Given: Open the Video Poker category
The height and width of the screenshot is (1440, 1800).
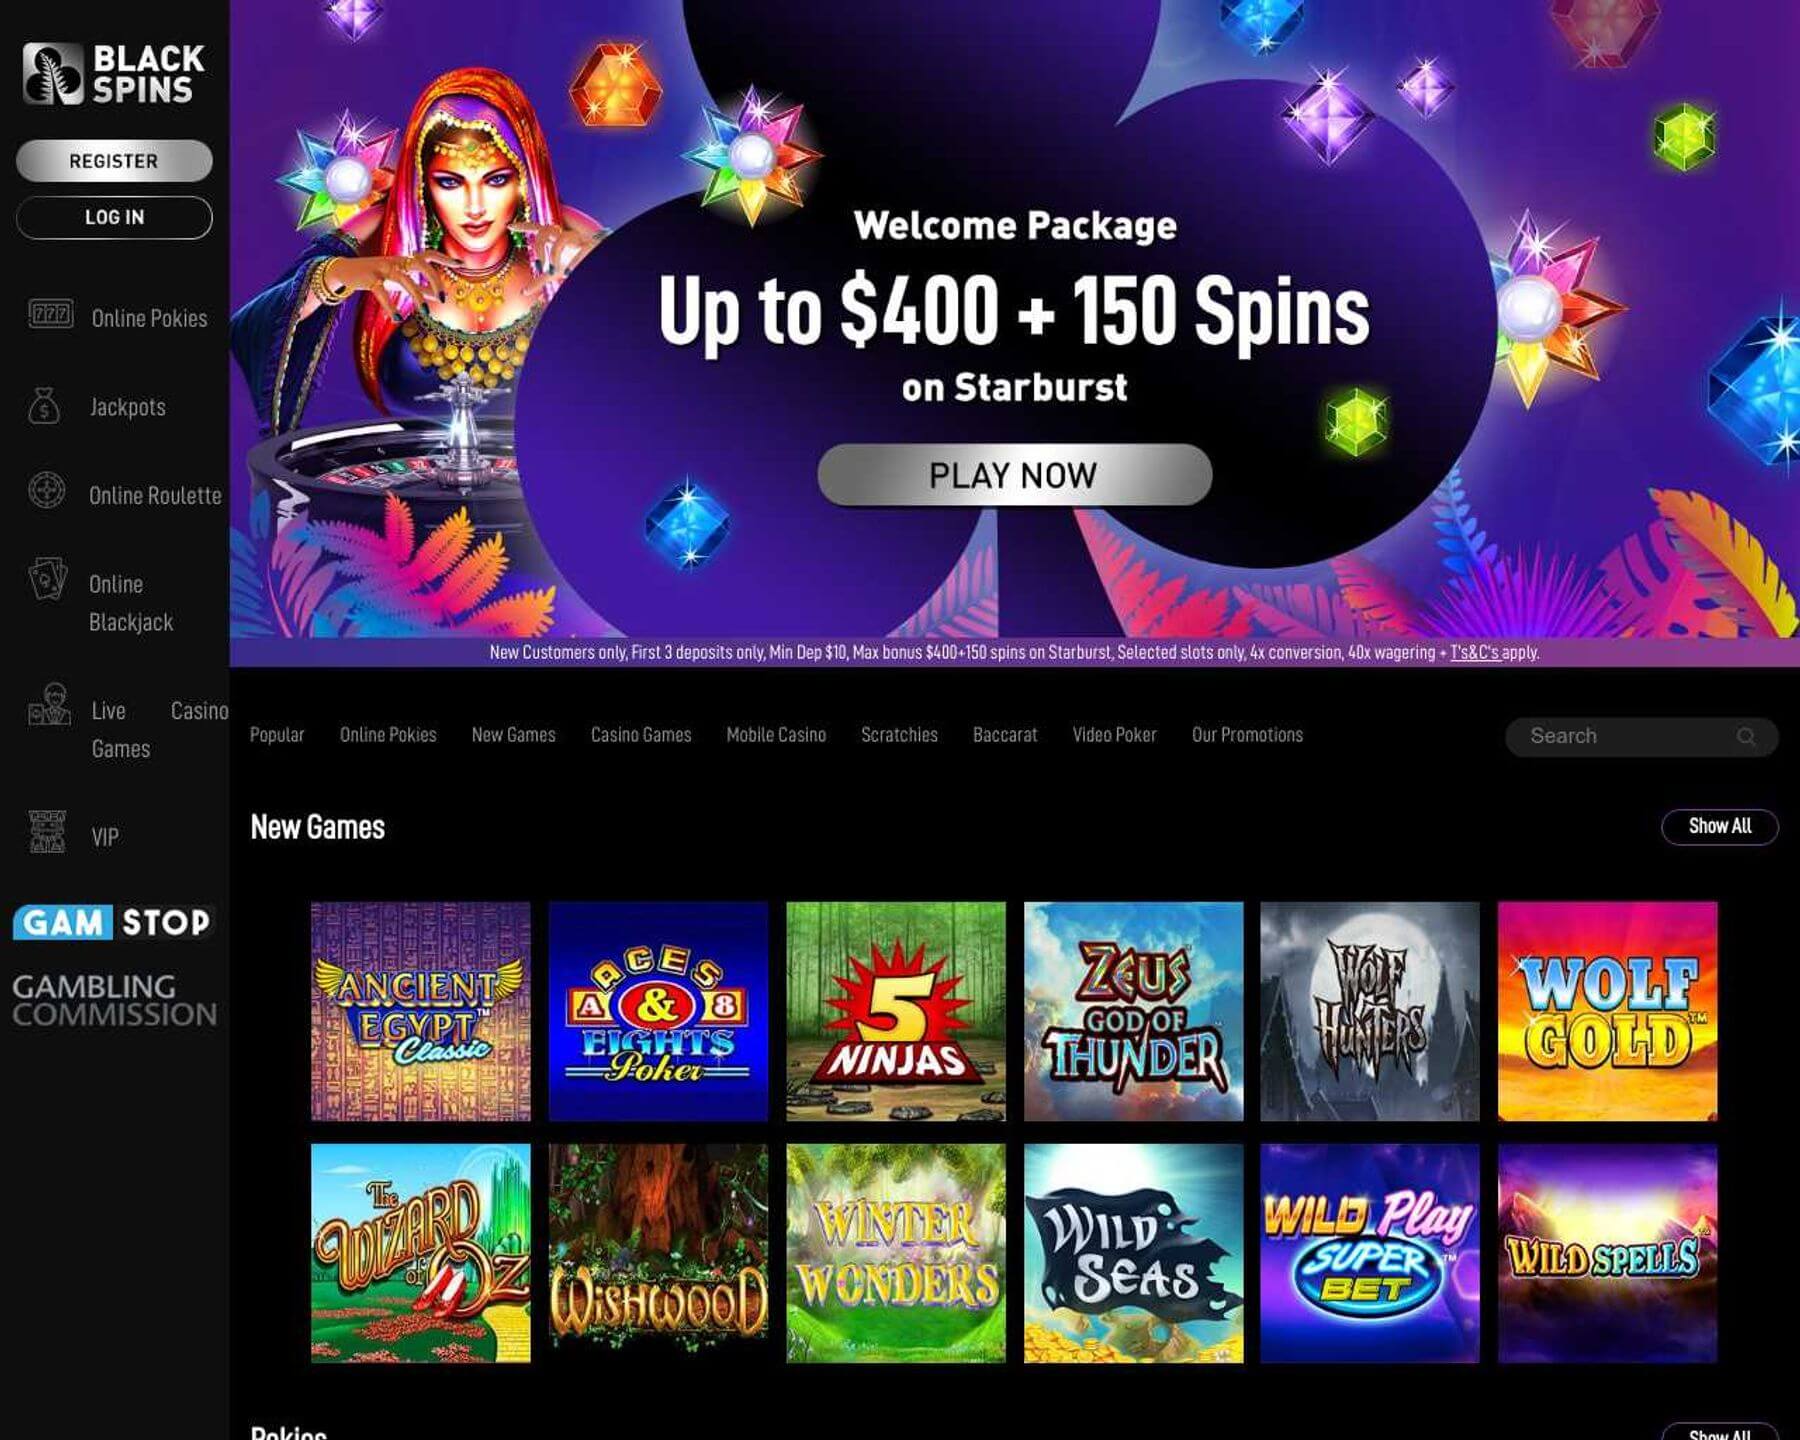Looking at the screenshot, I should 1114,735.
